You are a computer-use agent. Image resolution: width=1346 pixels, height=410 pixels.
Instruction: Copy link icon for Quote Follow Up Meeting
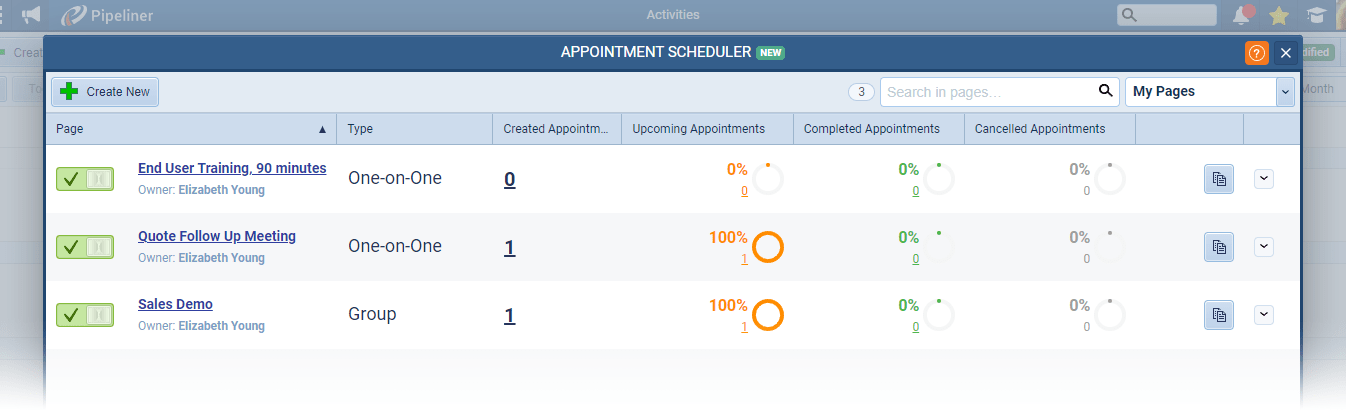(1218, 247)
